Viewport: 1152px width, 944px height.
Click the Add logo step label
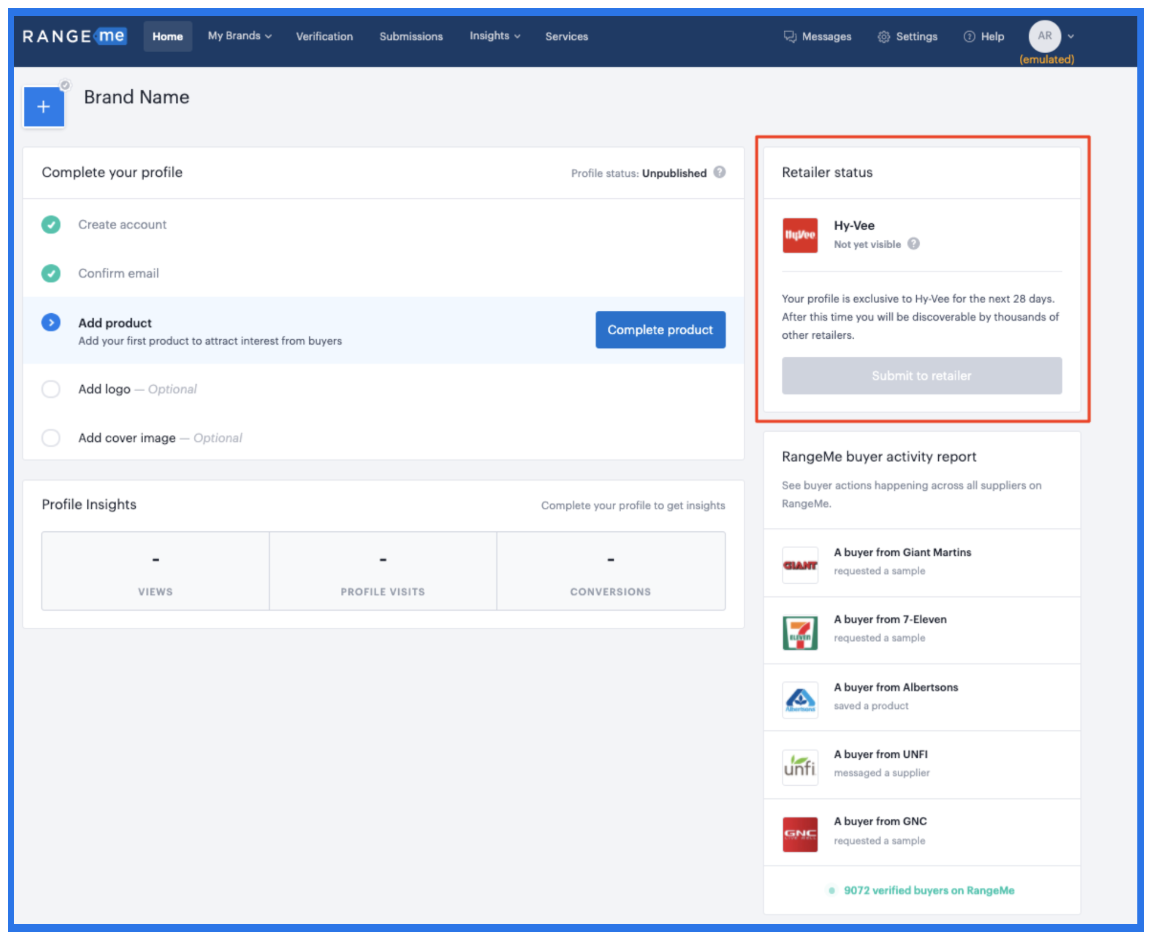104,389
